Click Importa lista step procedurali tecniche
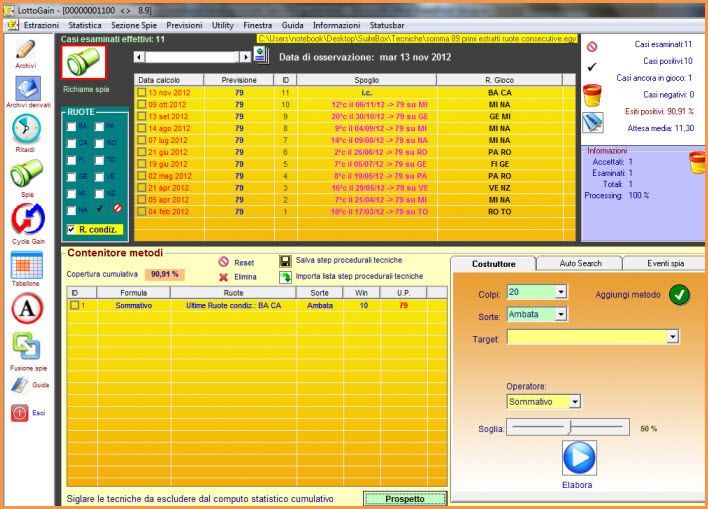 [358, 277]
